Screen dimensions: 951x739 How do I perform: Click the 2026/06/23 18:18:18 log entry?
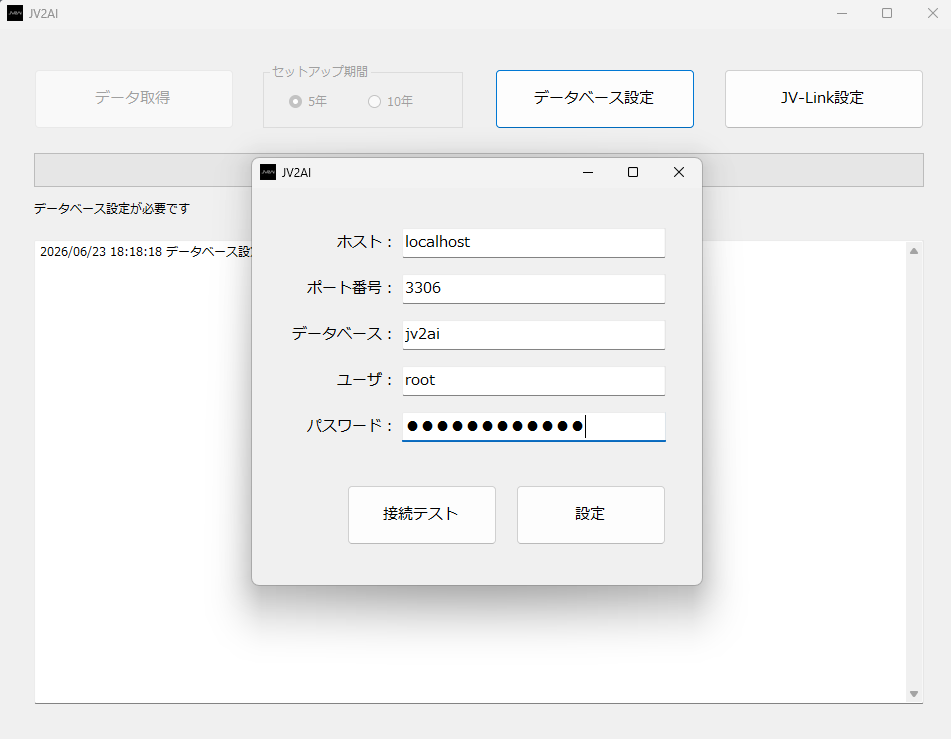coord(146,252)
